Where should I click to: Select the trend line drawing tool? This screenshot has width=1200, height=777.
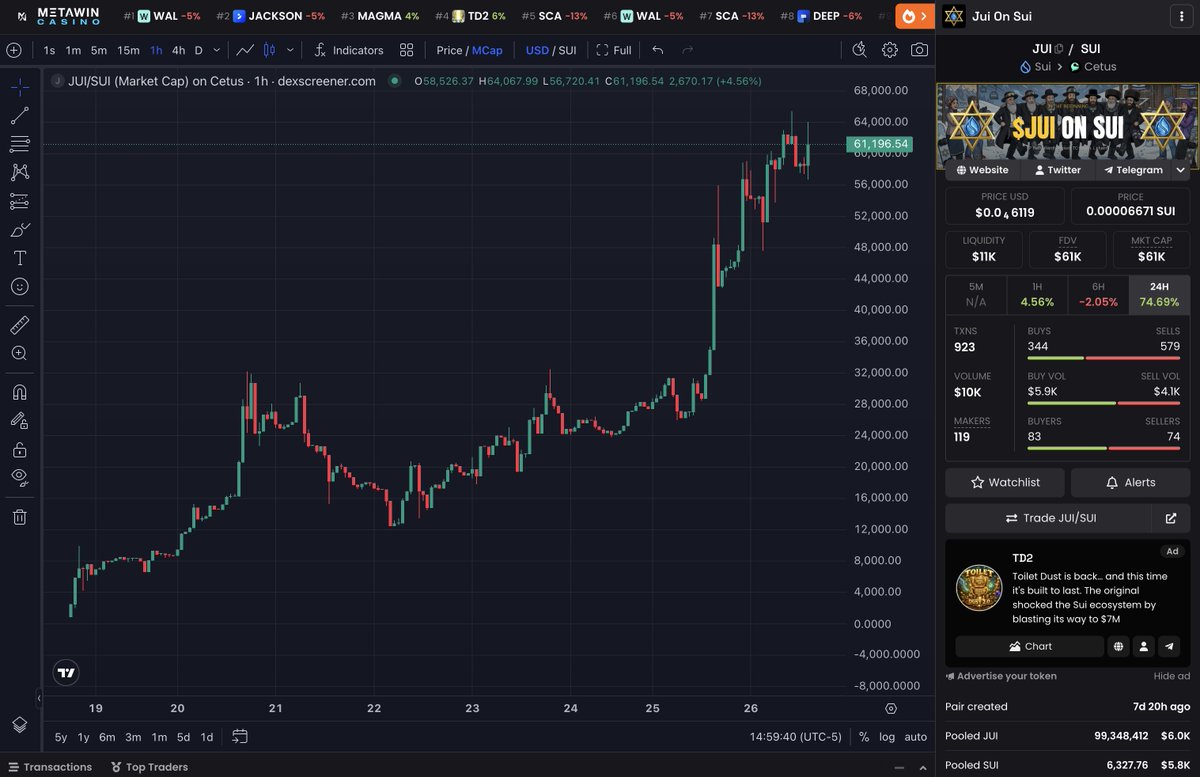pyautogui.click(x=19, y=116)
